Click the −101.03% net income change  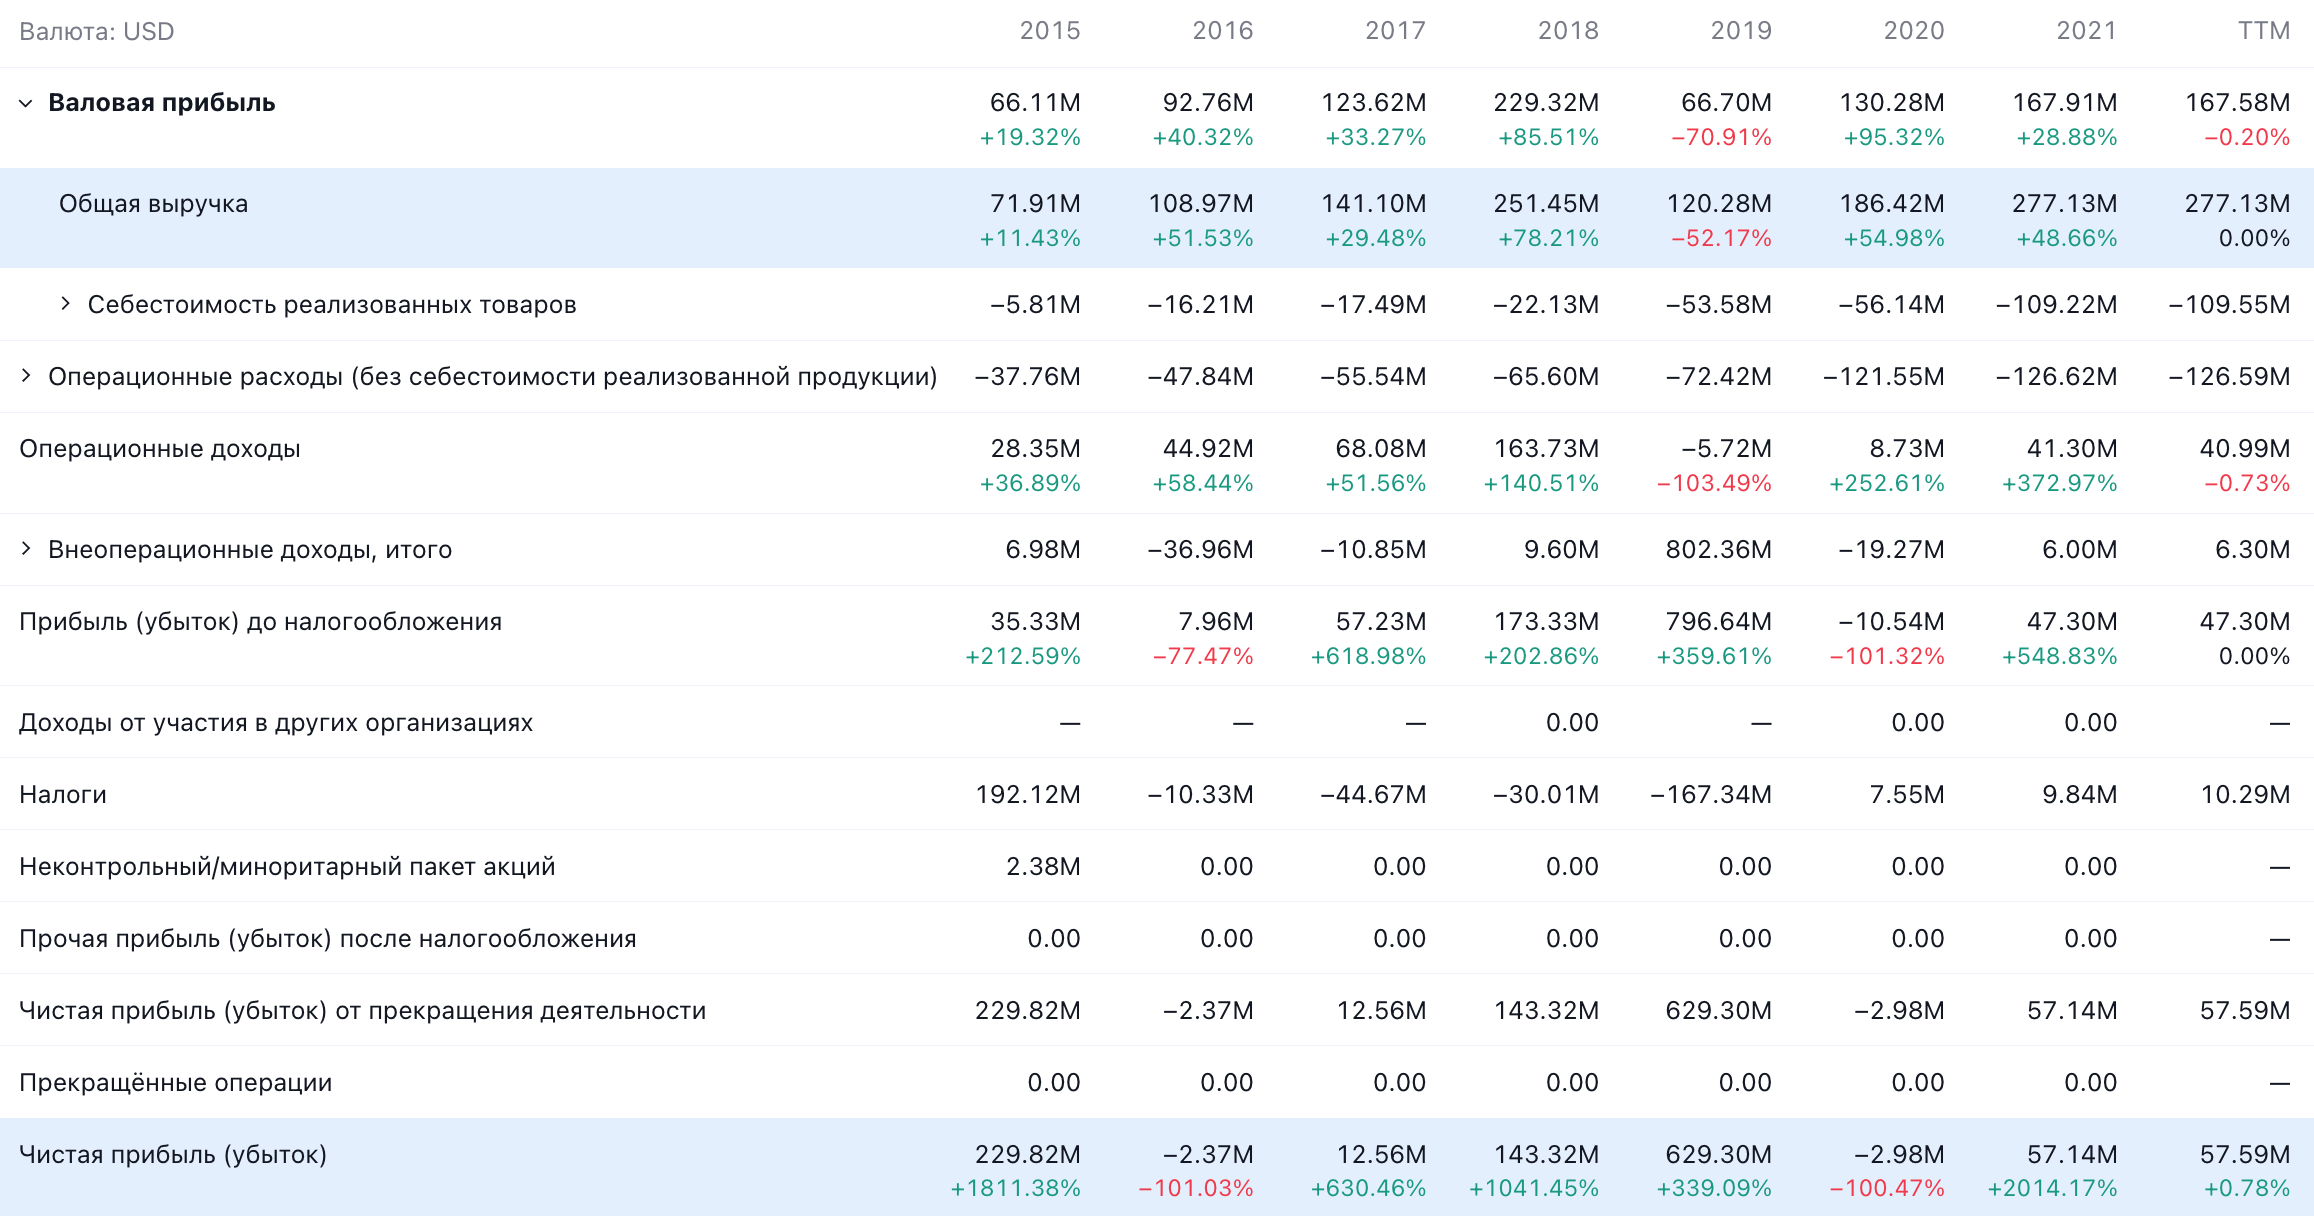1196,1189
